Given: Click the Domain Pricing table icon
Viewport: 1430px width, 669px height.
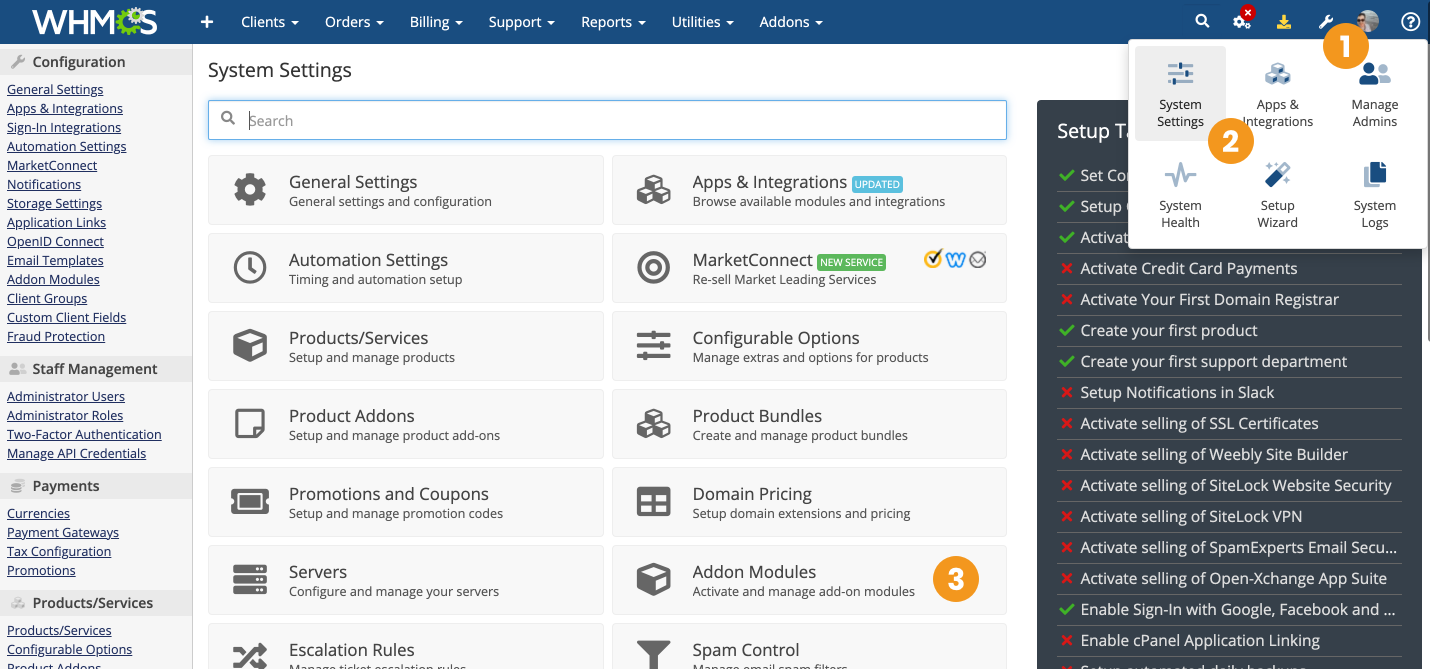Looking at the screenshot, I should click(x=653, y=502).
